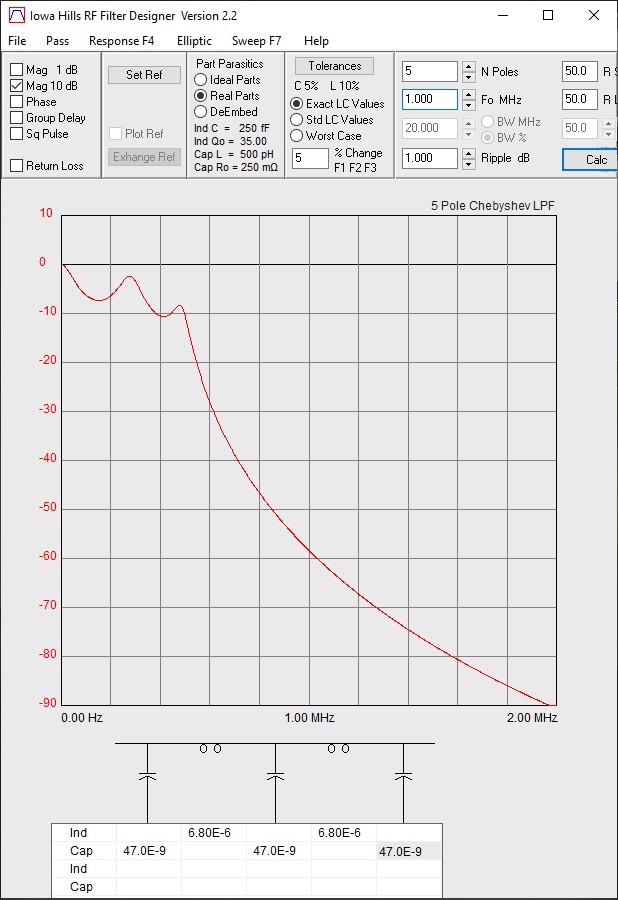This screenshot has height=900, width=618.
Task: Open the Pass menu
Action: pyautogui.click(x=57, y=41)
